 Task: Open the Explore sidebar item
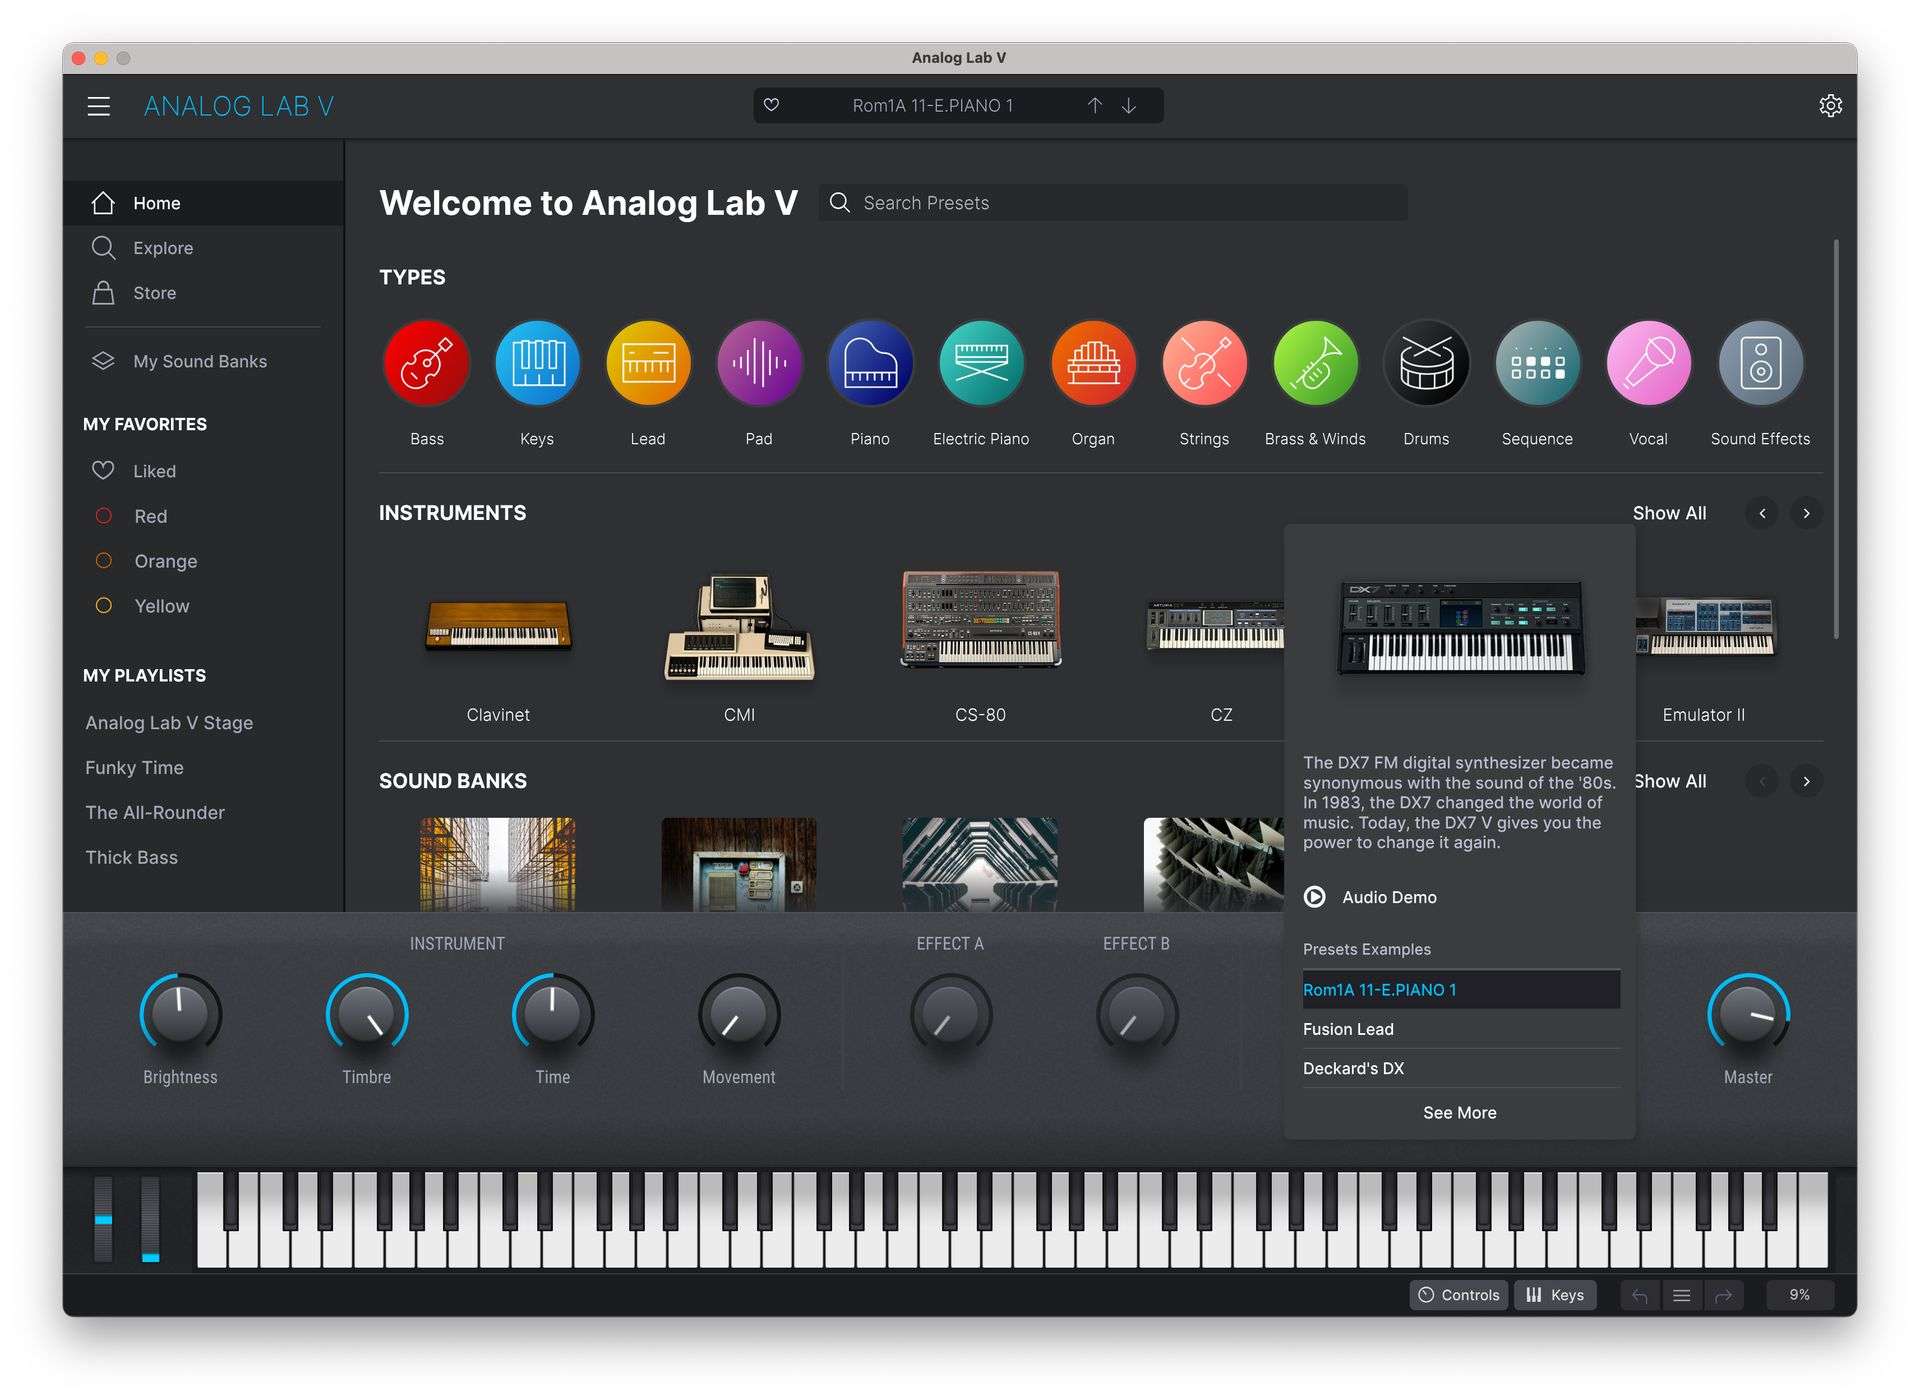click(203, 248)
